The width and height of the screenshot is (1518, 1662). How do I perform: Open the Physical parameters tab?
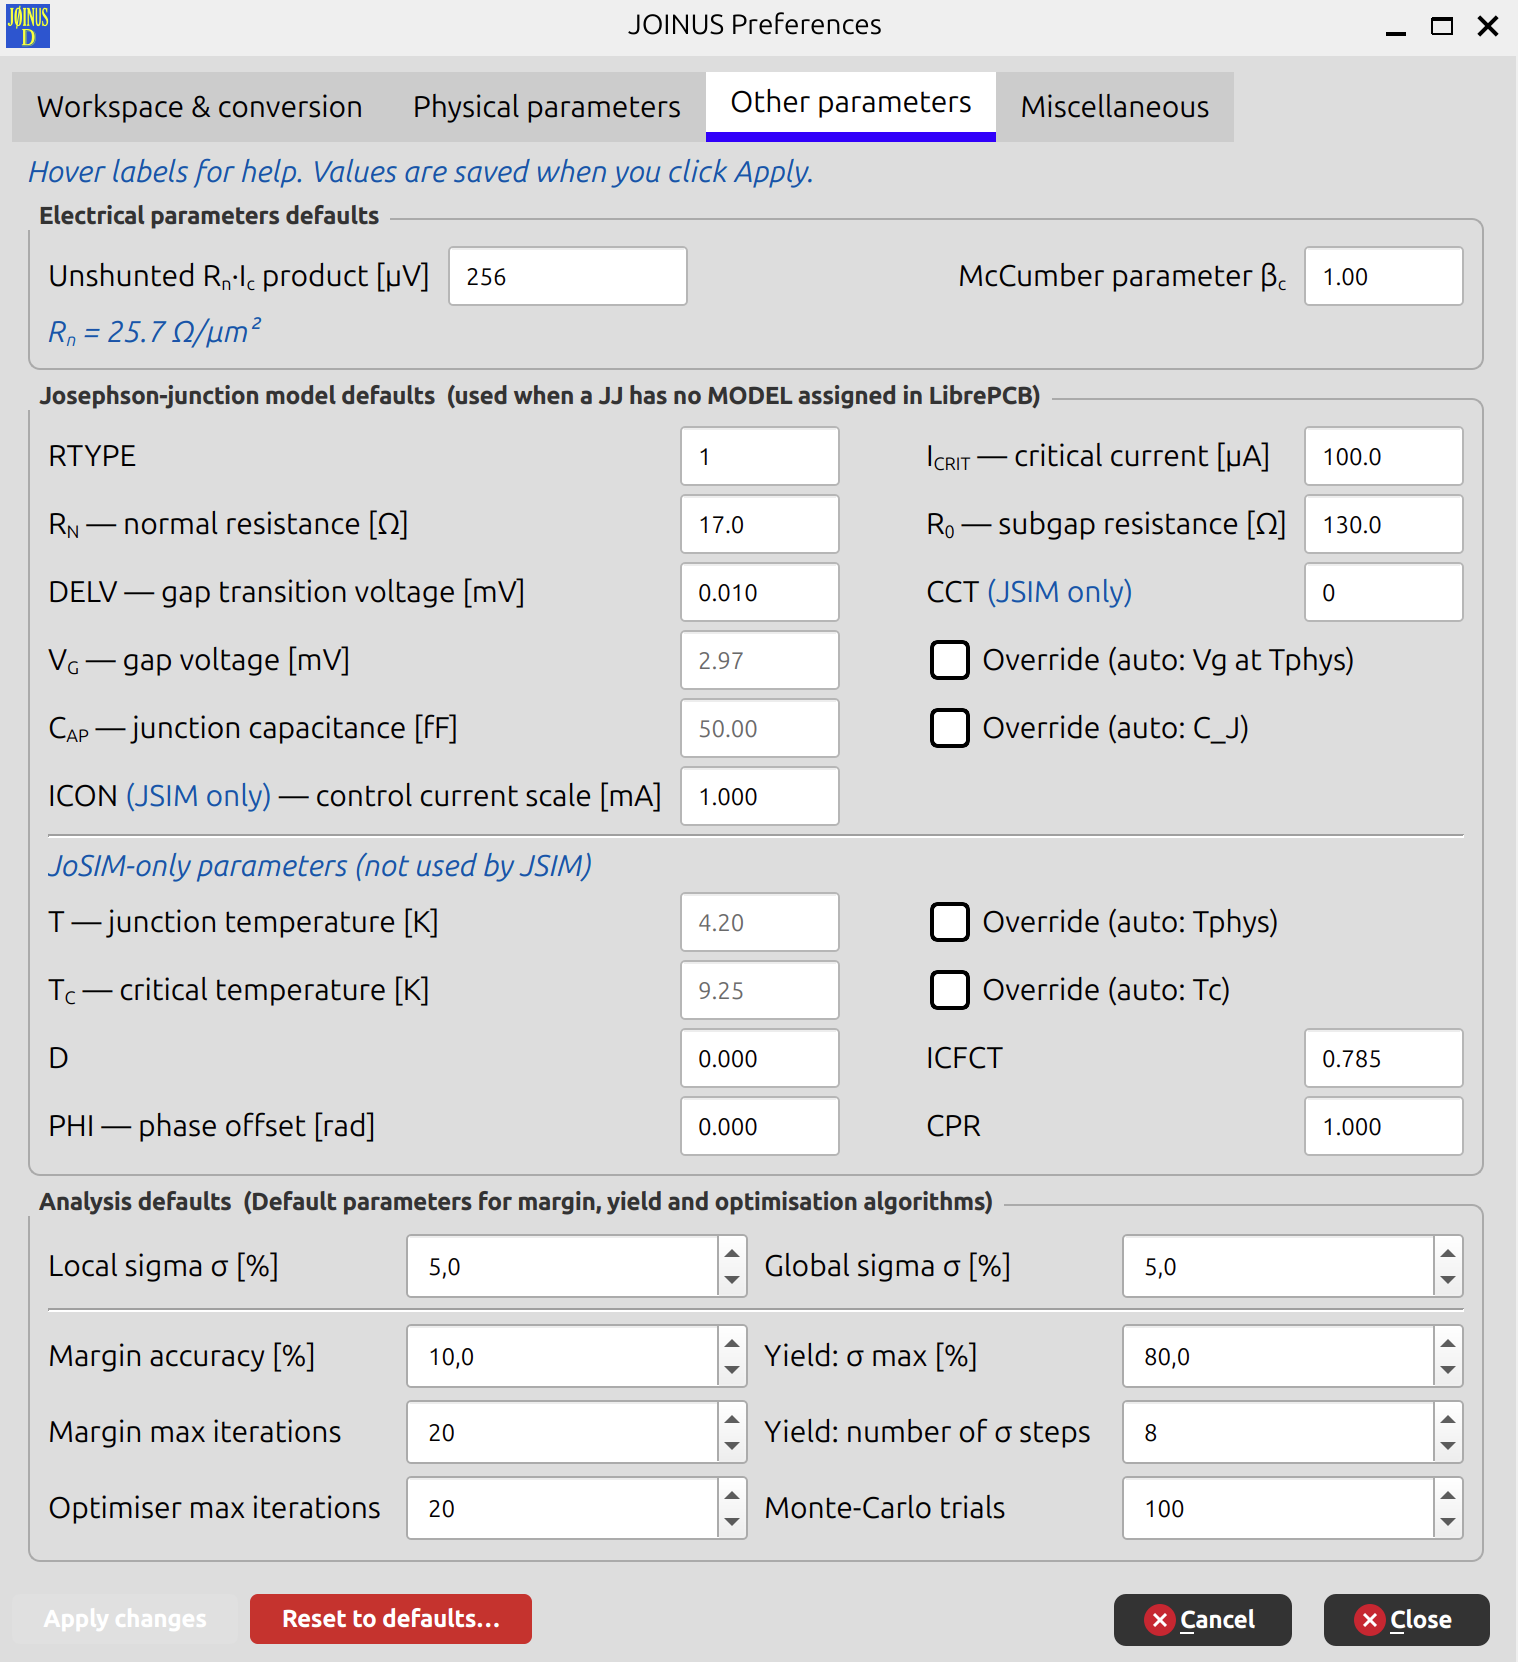tap(547, 107)
